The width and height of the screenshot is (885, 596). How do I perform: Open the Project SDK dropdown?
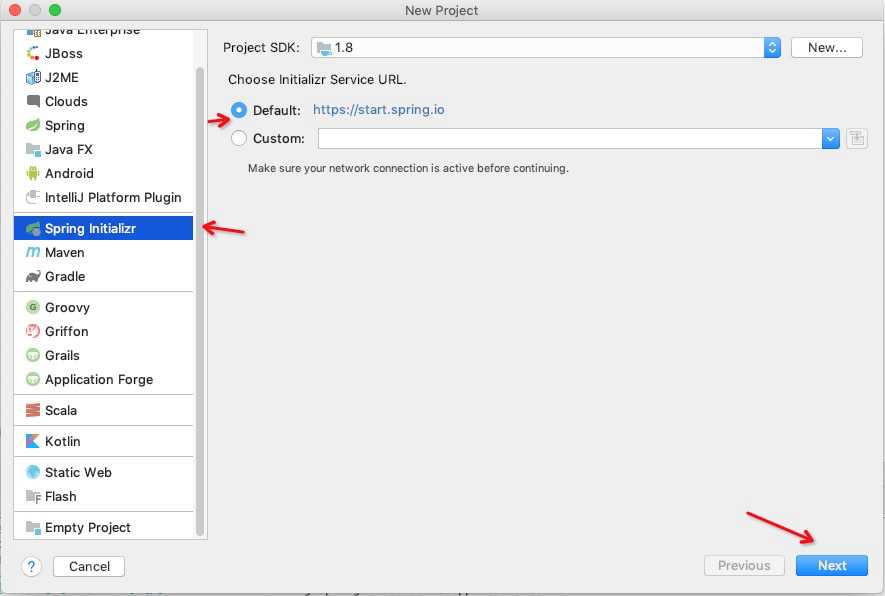(x=545, y=47)
